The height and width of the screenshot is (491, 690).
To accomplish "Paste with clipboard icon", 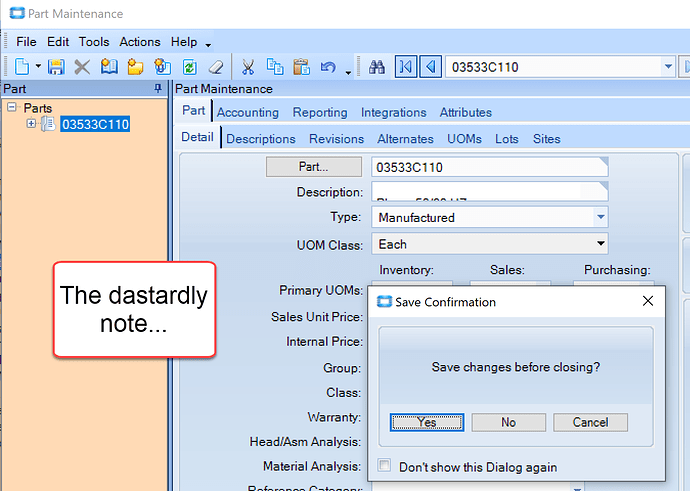I will coord(302,67).
